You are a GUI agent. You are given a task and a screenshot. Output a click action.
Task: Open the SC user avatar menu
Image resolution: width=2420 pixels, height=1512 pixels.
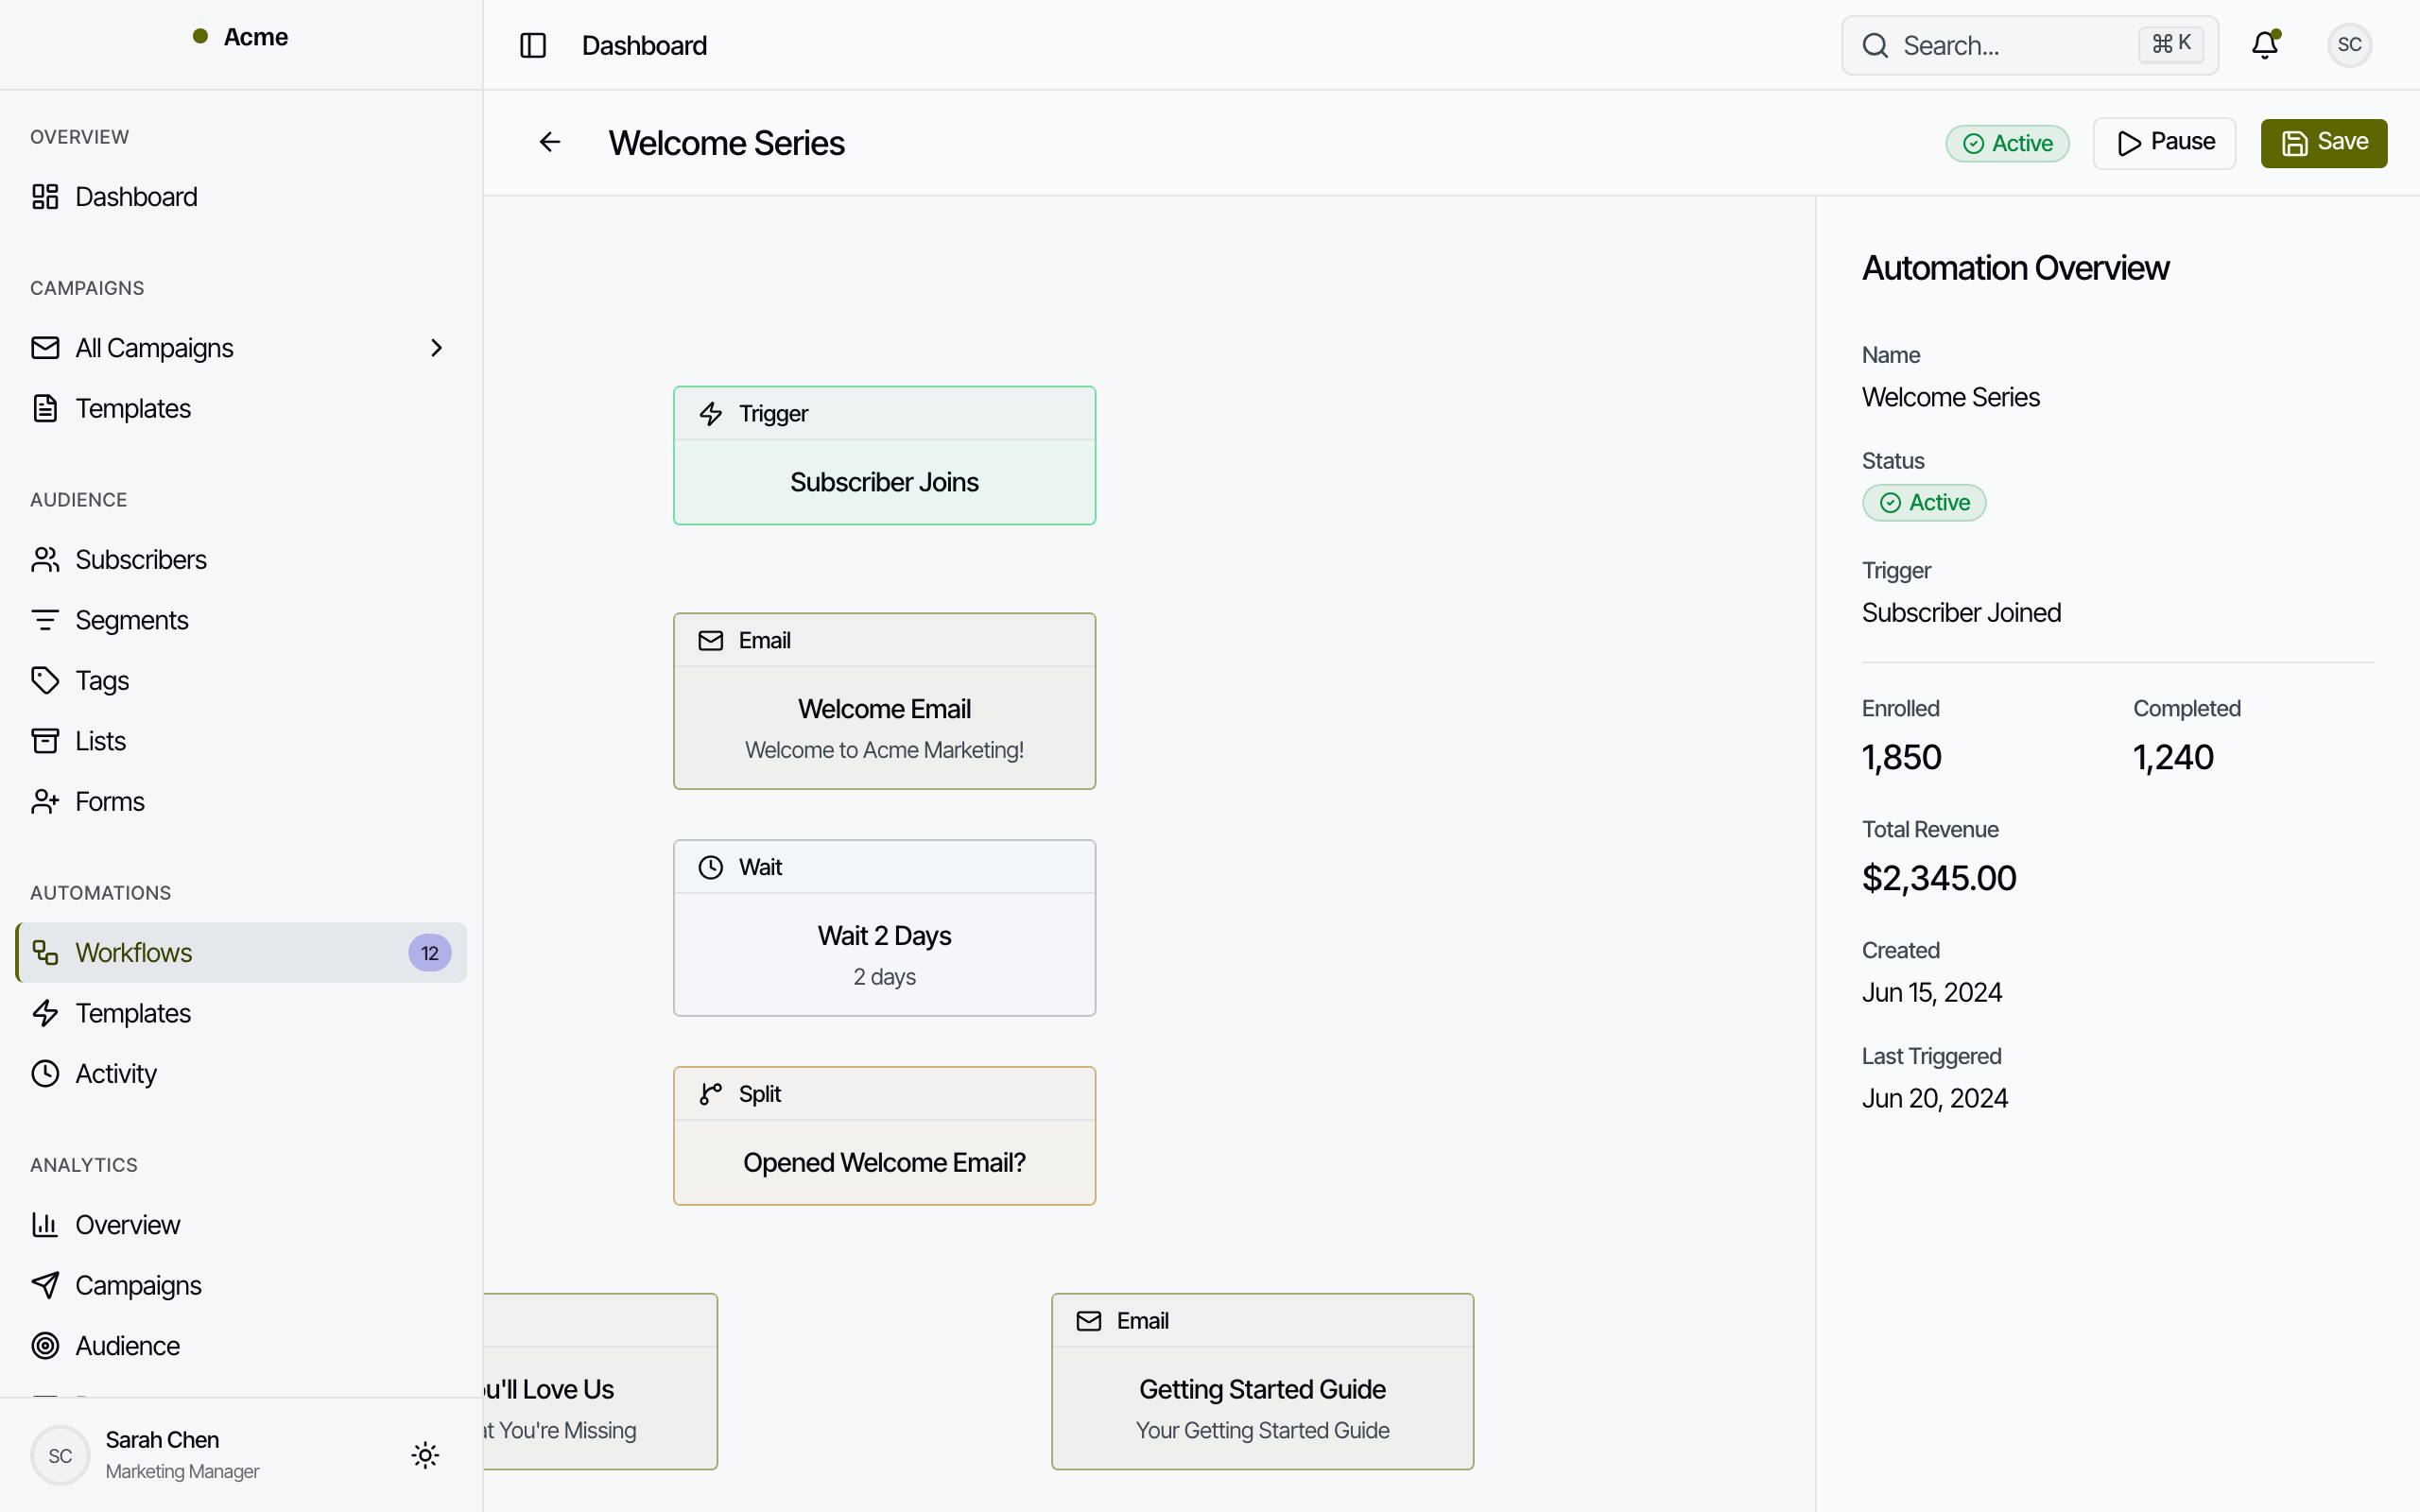2349,45
